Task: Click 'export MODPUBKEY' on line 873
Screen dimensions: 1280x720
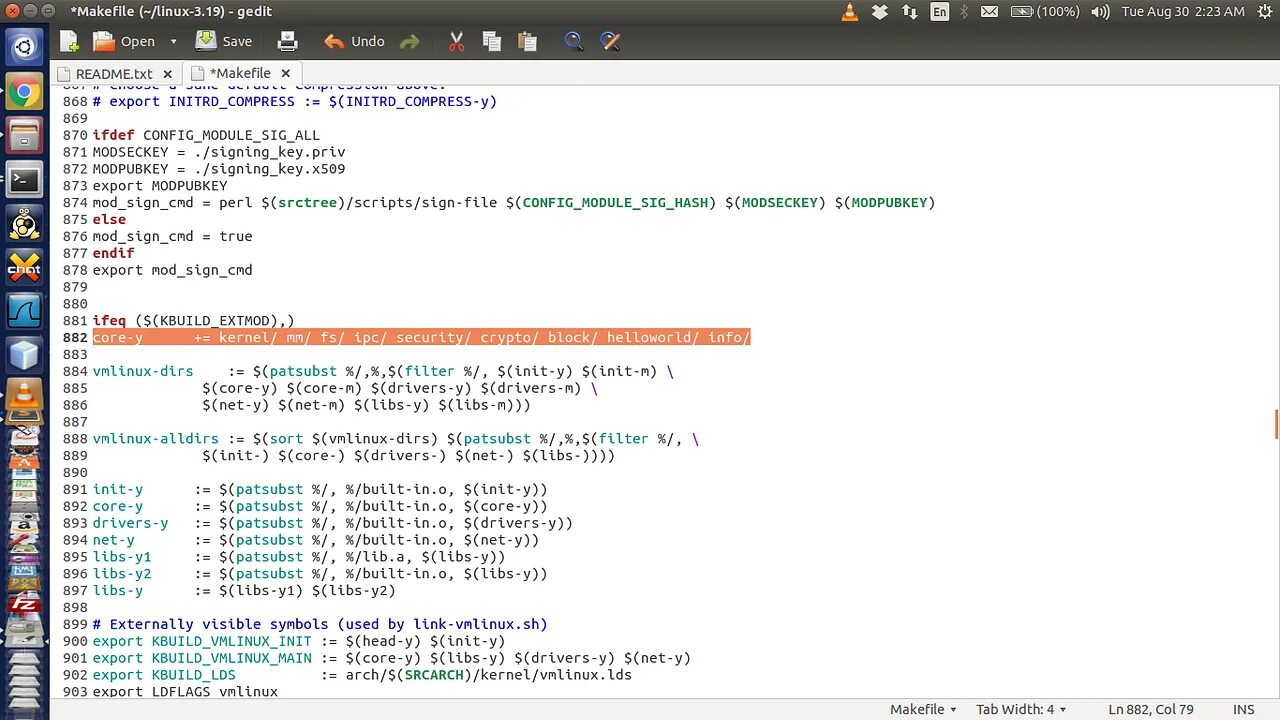Action: (160, 186)
